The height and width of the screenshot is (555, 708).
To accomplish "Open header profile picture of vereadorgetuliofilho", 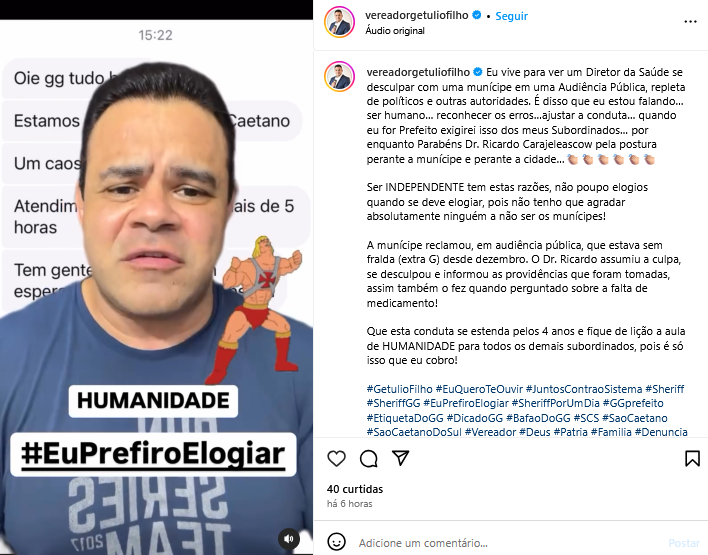I will 339,22.
